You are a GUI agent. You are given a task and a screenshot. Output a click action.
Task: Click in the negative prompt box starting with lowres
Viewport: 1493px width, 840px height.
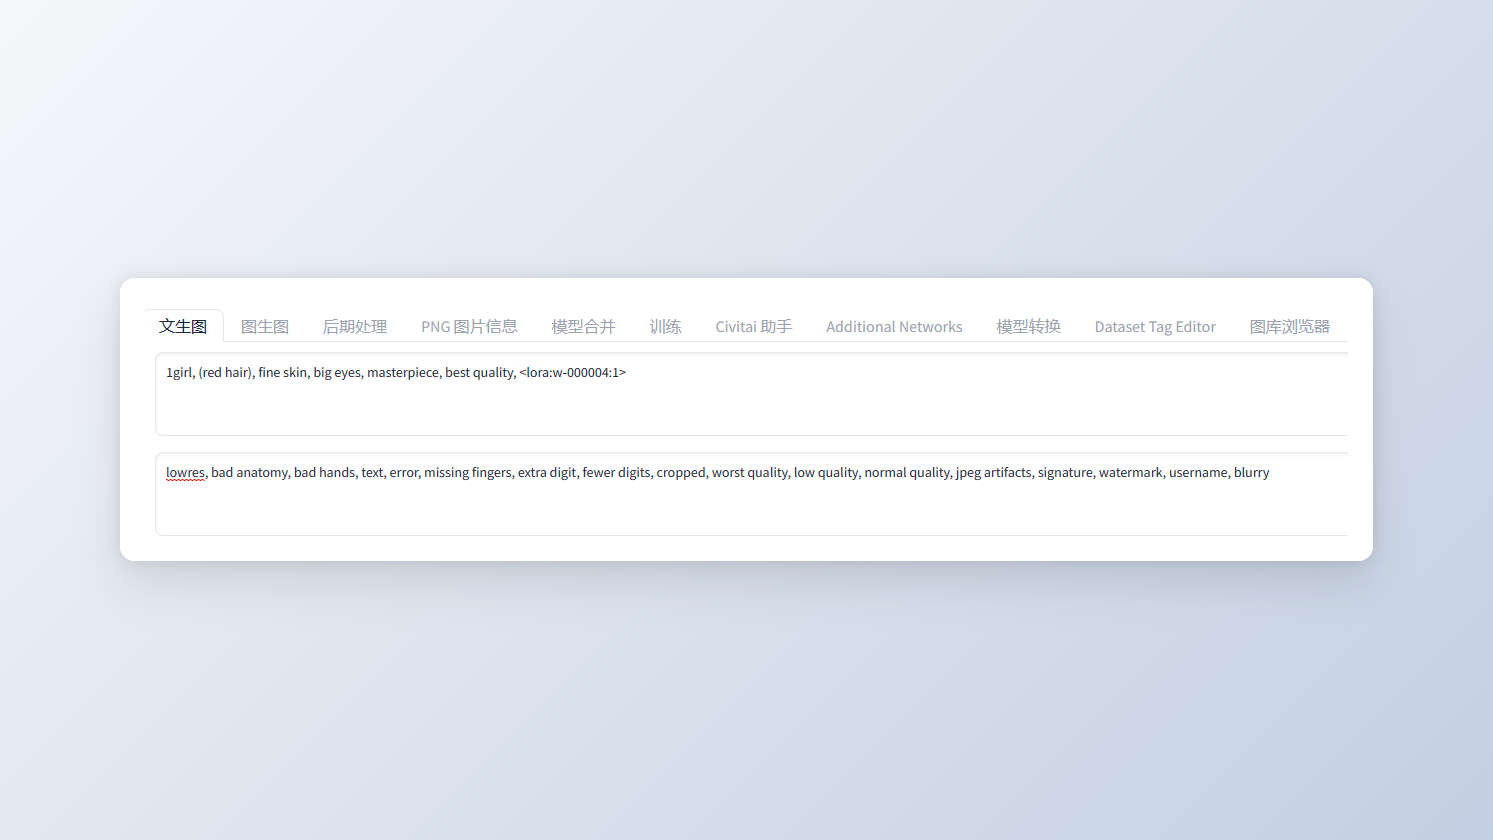[752, 494]
